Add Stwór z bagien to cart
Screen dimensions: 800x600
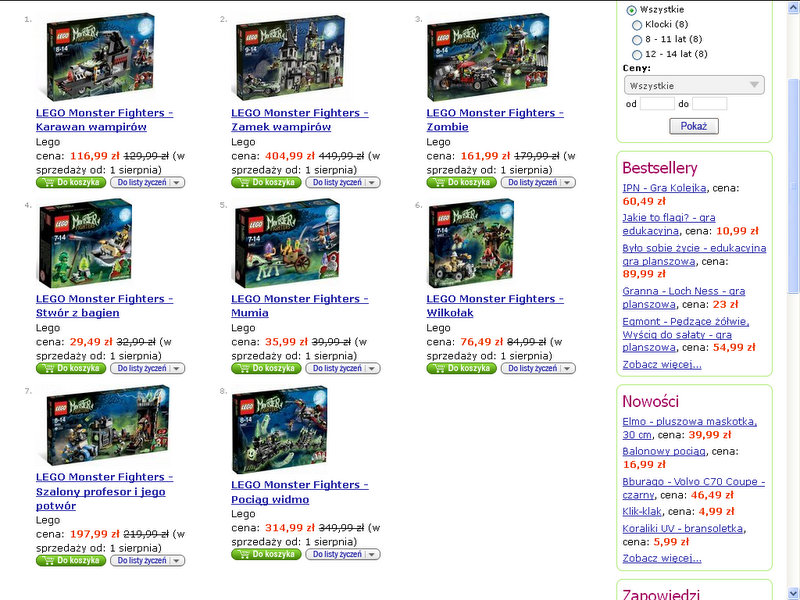(71, 368)
